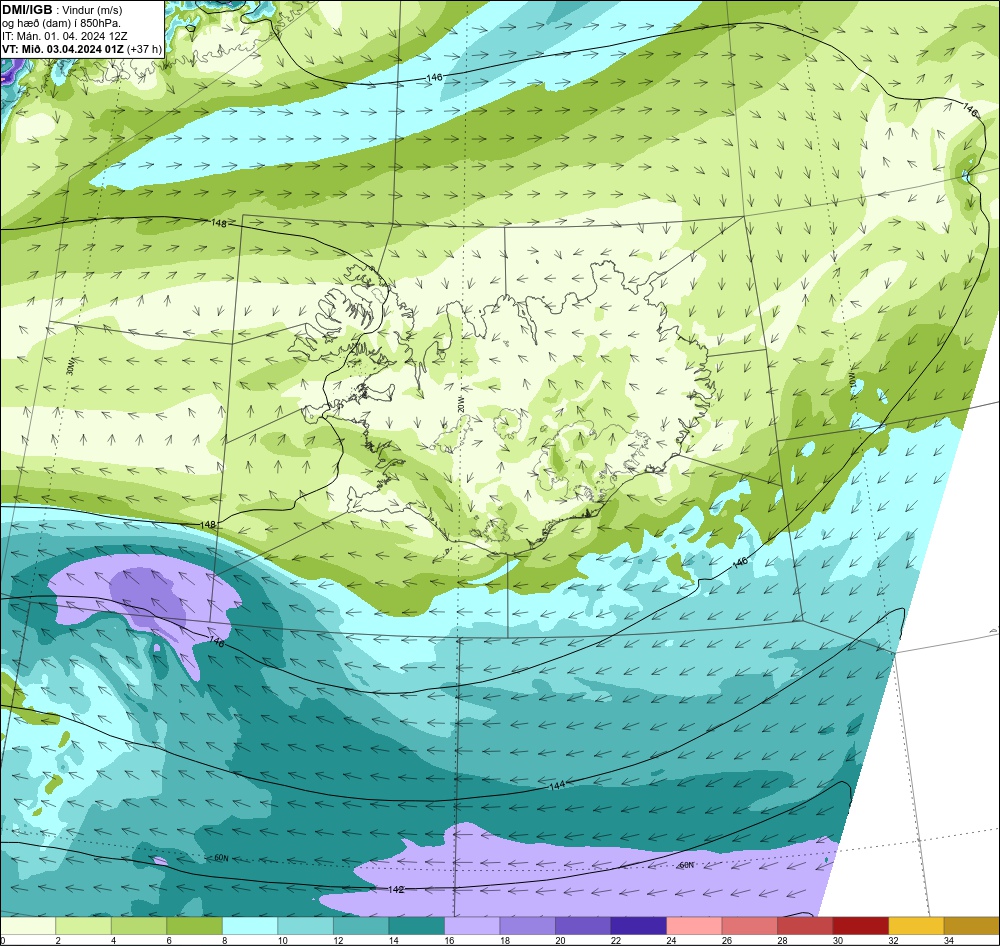Screen dimensions: 1000x946
Task: Select the 'IT: Mán. 01. 04. 2024 12Z' line
Action: 64,36
